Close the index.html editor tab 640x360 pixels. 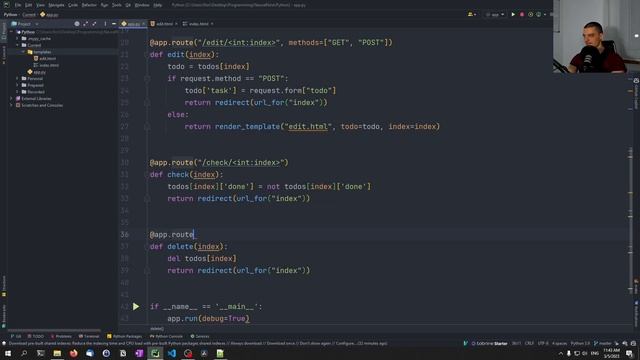[212, 24]
